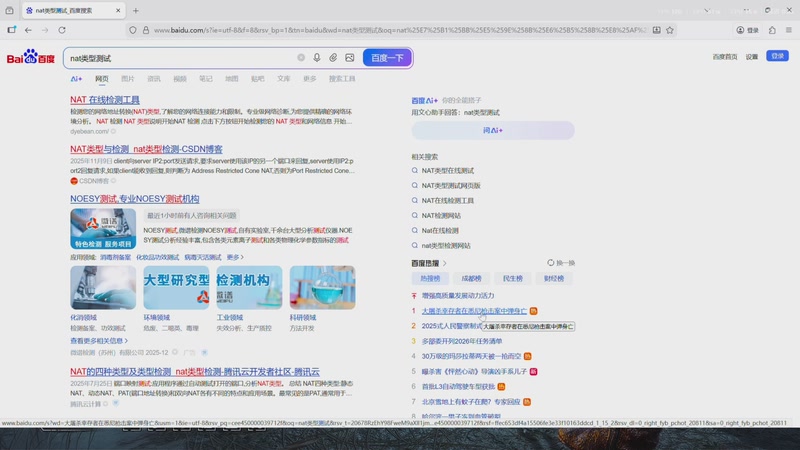Viewport: 800px width, 450px height.
Task: Switch to the 视频 tab
Action: tap(180, 79)
